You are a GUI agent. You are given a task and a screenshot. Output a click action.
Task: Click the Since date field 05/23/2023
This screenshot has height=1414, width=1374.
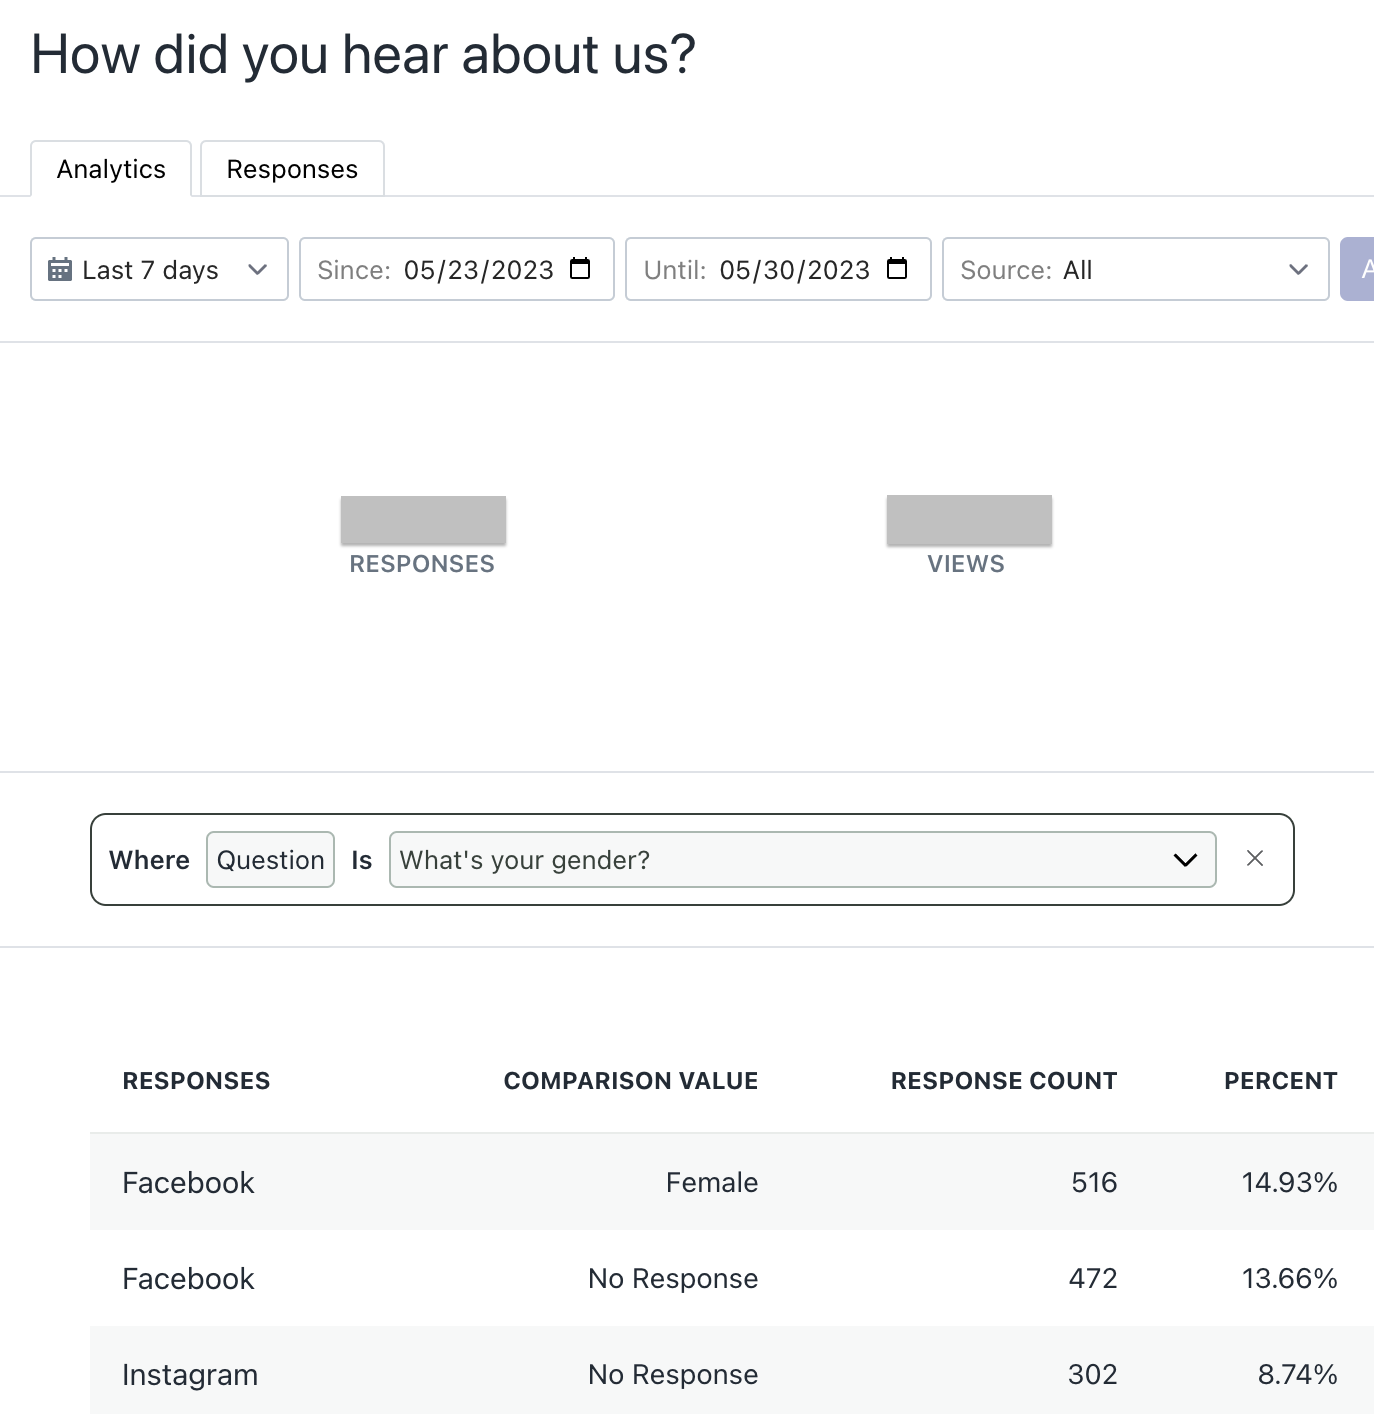coord(478,270)
